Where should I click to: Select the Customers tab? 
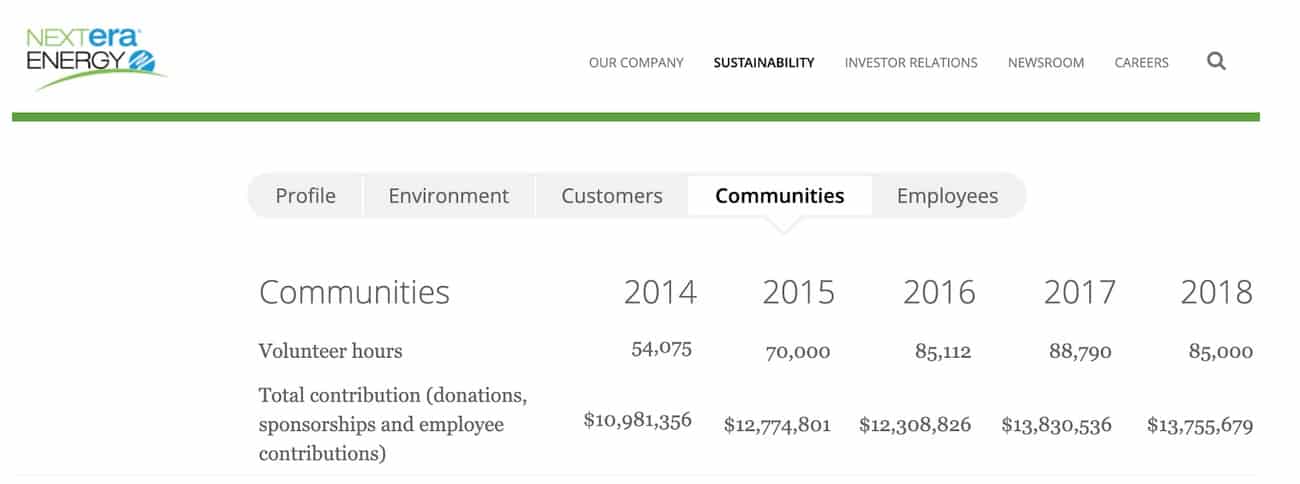pos(612,196)
